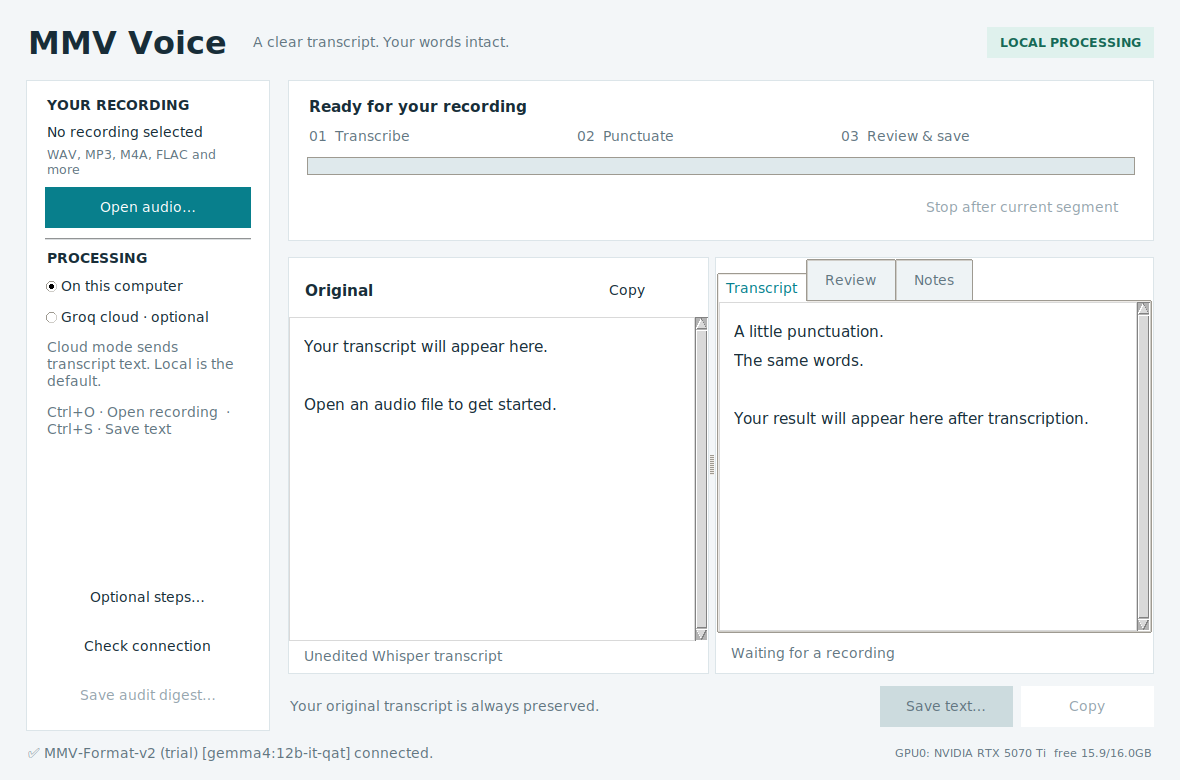1180x780 pixels.
Task: Copy the Original transcript via header Copy
Action: (627, 290)
